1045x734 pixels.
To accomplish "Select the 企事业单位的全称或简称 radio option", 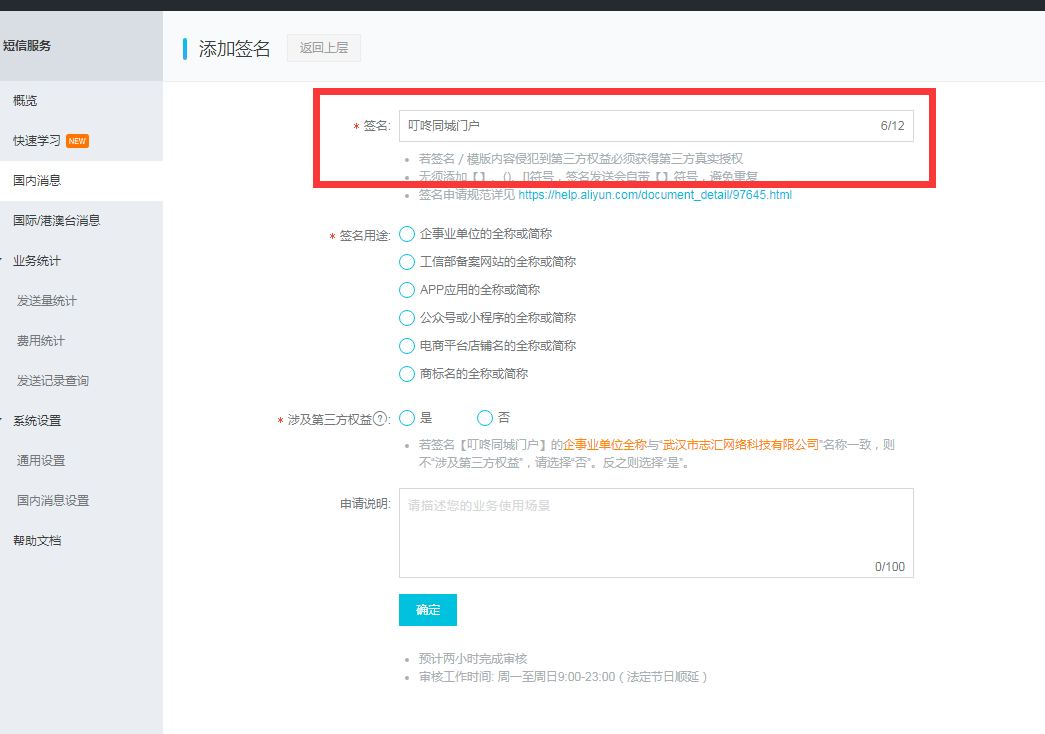I will (x=407, y=234).
